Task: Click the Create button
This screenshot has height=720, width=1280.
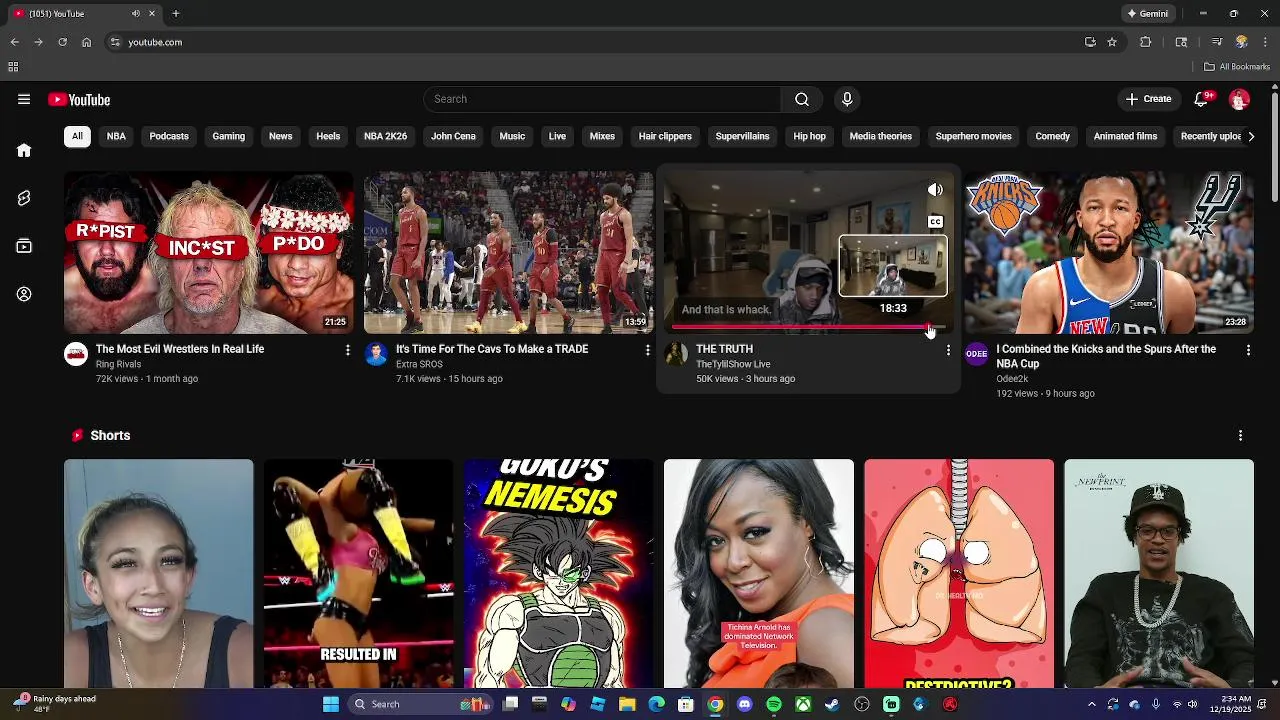Action: (x=1148, y=99)
